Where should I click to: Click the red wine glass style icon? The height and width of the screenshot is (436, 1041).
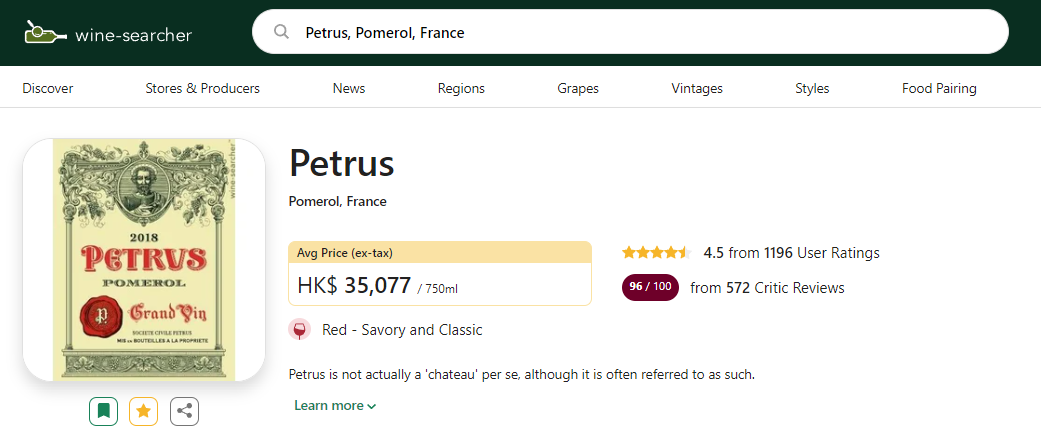point(299,330)
